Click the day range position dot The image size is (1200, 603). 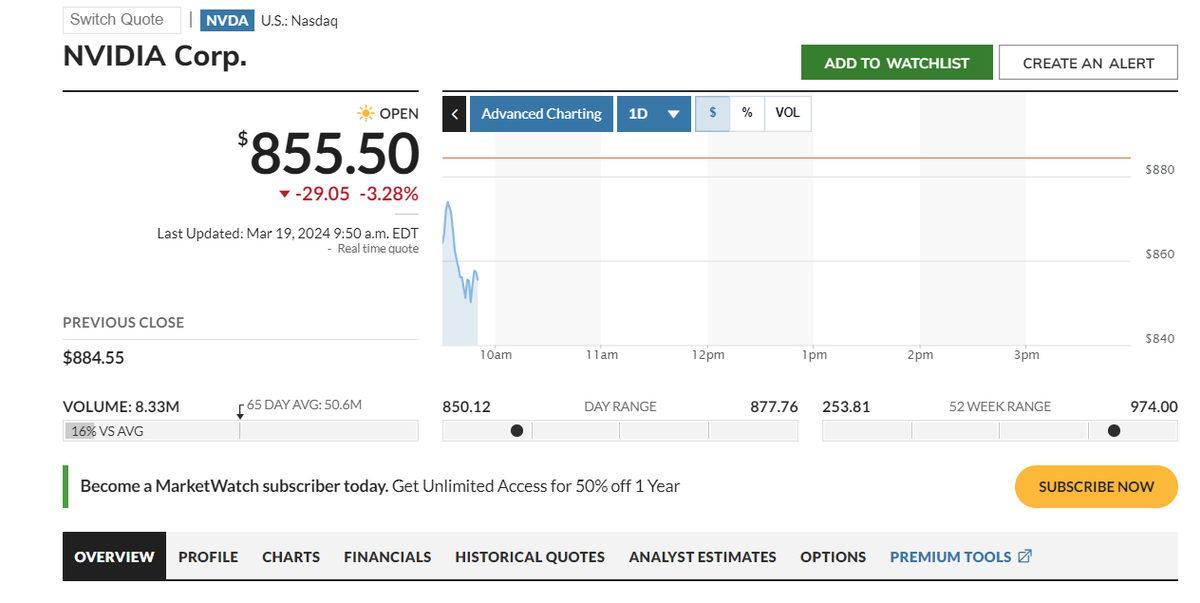tap(517, 431)
